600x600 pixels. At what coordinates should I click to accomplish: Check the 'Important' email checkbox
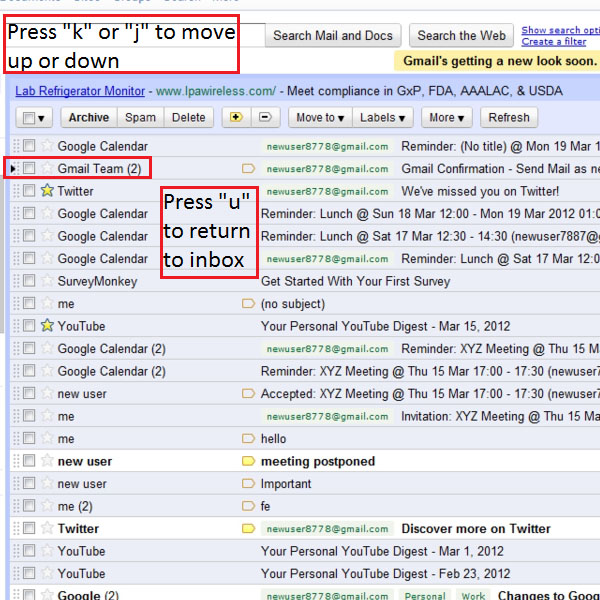[x=29, y=483]
